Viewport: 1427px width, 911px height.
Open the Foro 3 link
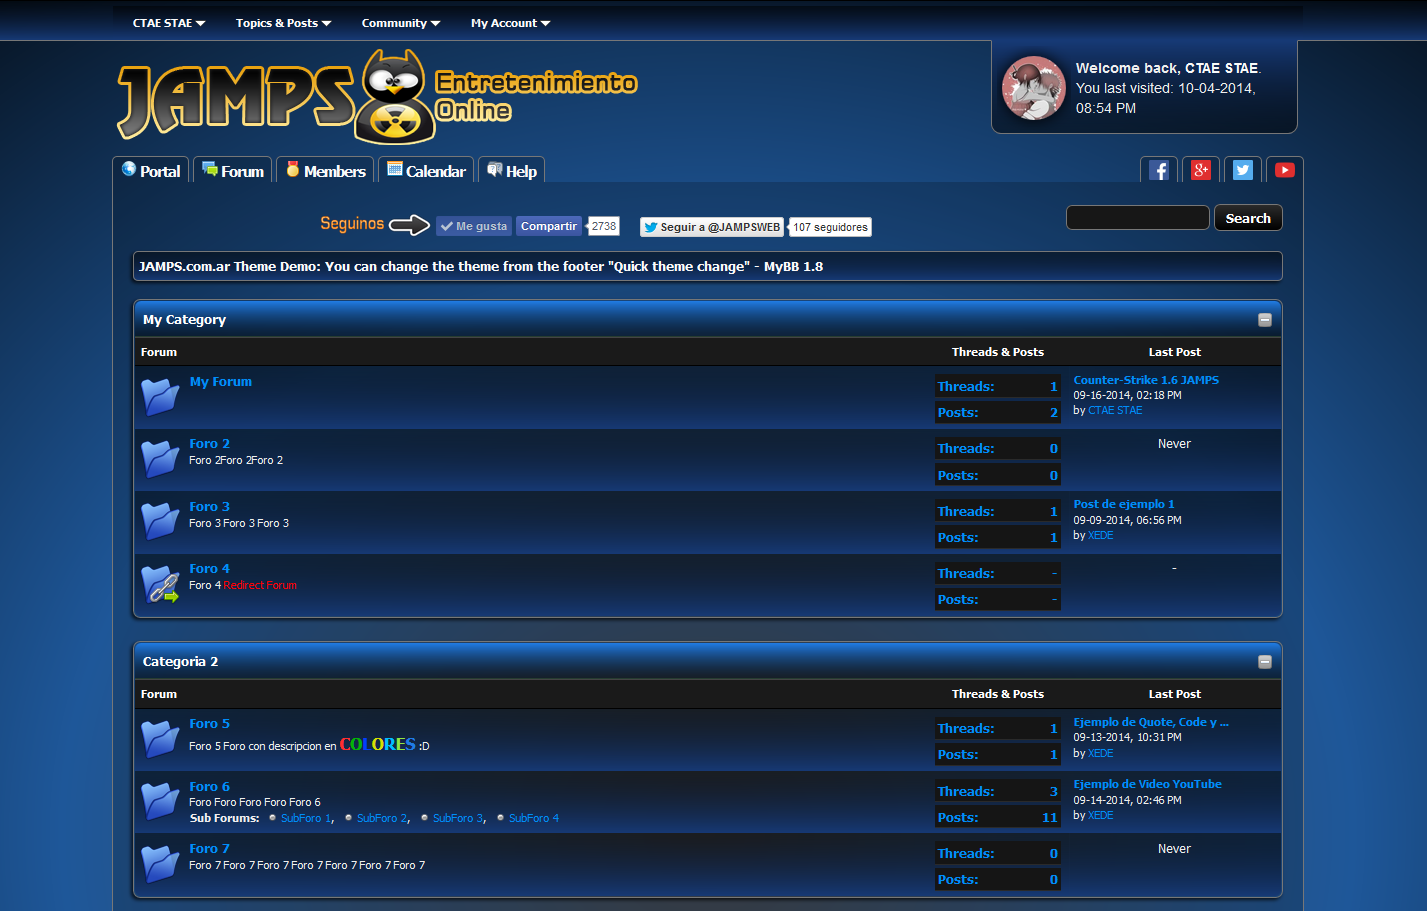click(210, 507)
